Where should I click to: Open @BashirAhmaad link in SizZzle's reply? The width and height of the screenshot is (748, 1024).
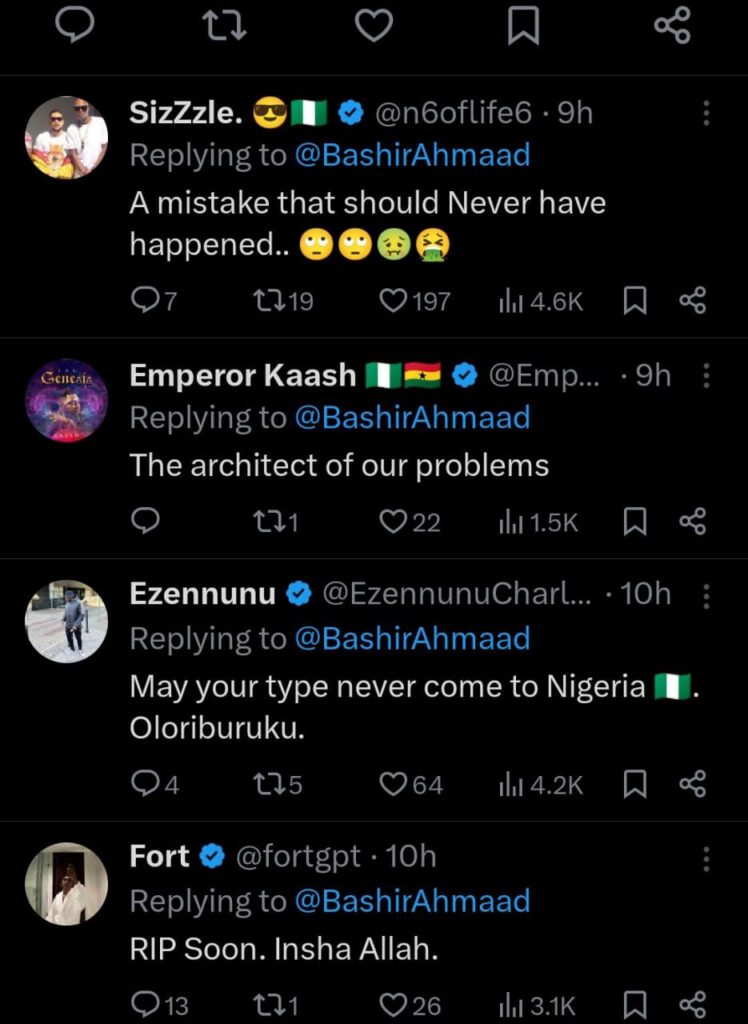412,155
